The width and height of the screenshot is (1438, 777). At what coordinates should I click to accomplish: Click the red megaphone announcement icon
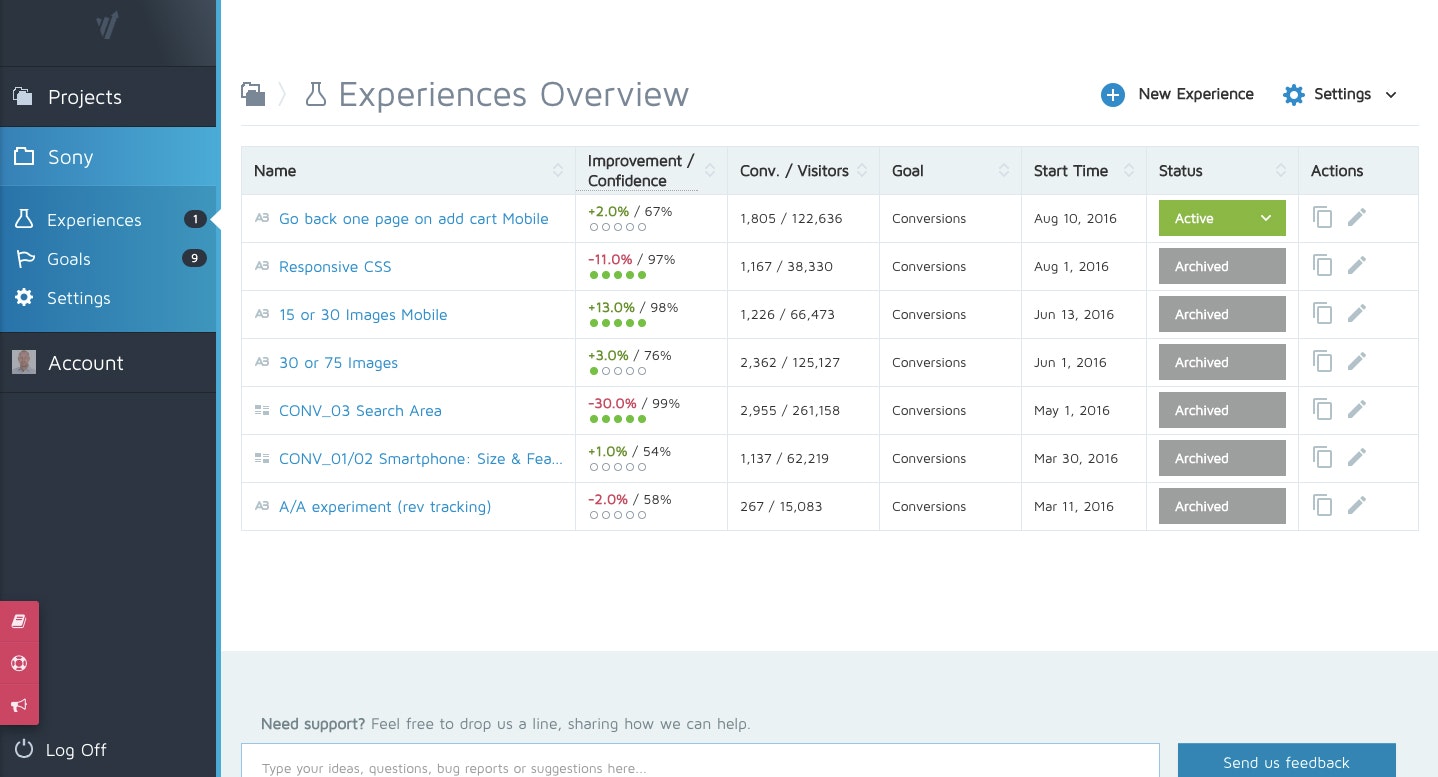point(19,706)
